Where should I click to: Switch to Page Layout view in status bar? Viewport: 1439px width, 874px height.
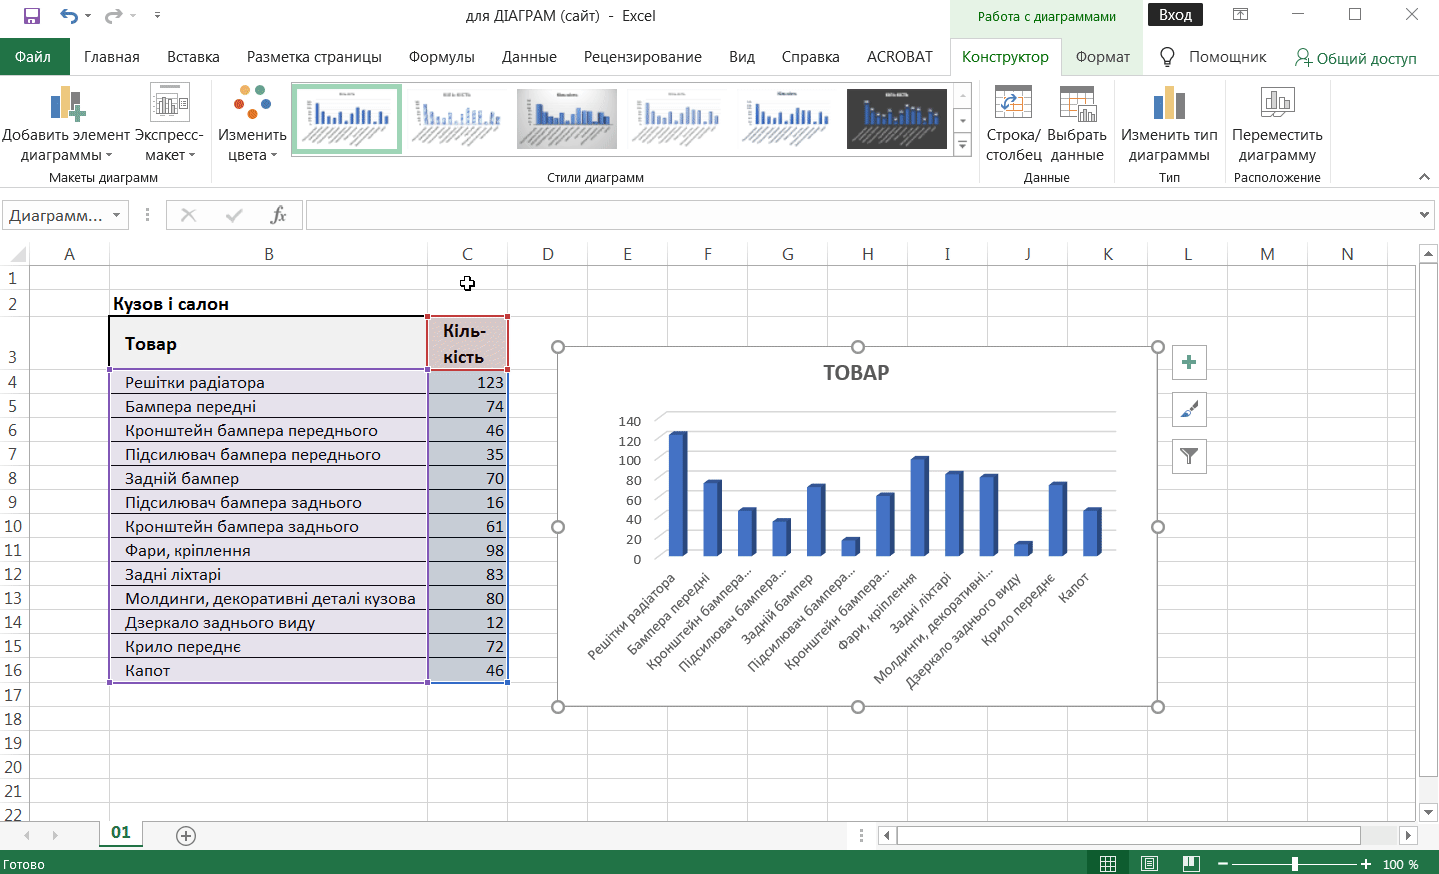click(1149, 864)
